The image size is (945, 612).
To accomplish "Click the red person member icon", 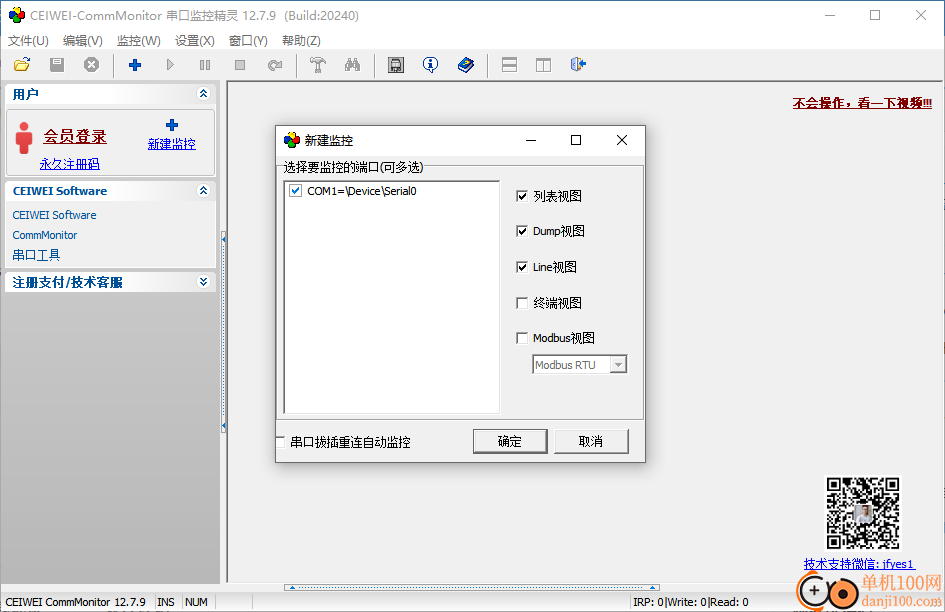I will 24,137.
